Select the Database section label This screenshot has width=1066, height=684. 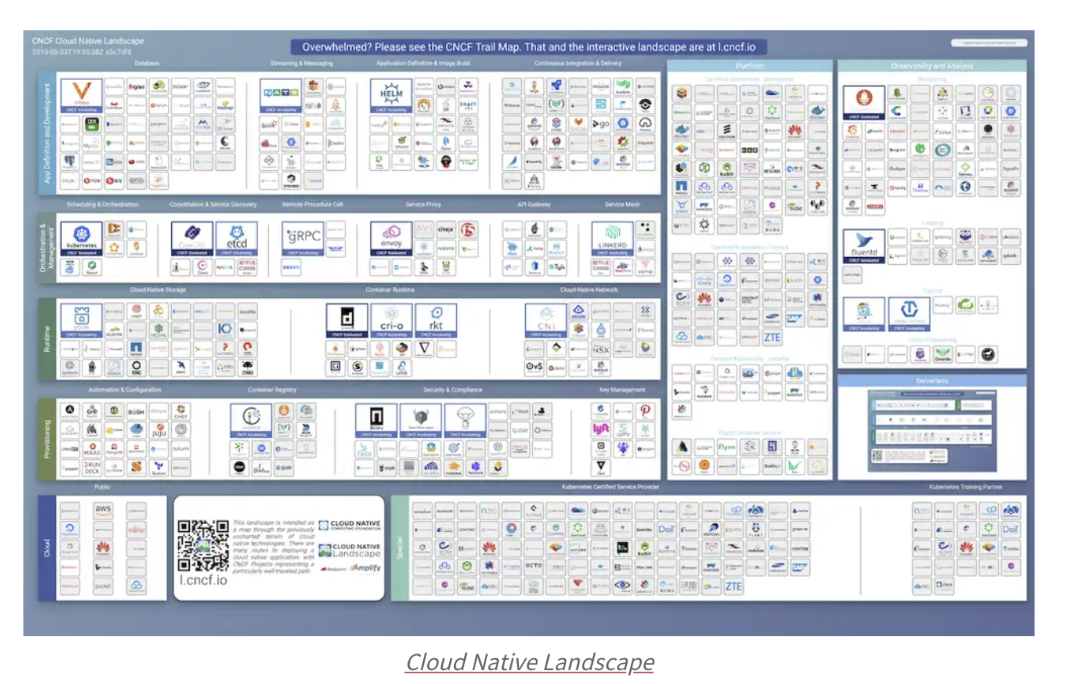147,63
